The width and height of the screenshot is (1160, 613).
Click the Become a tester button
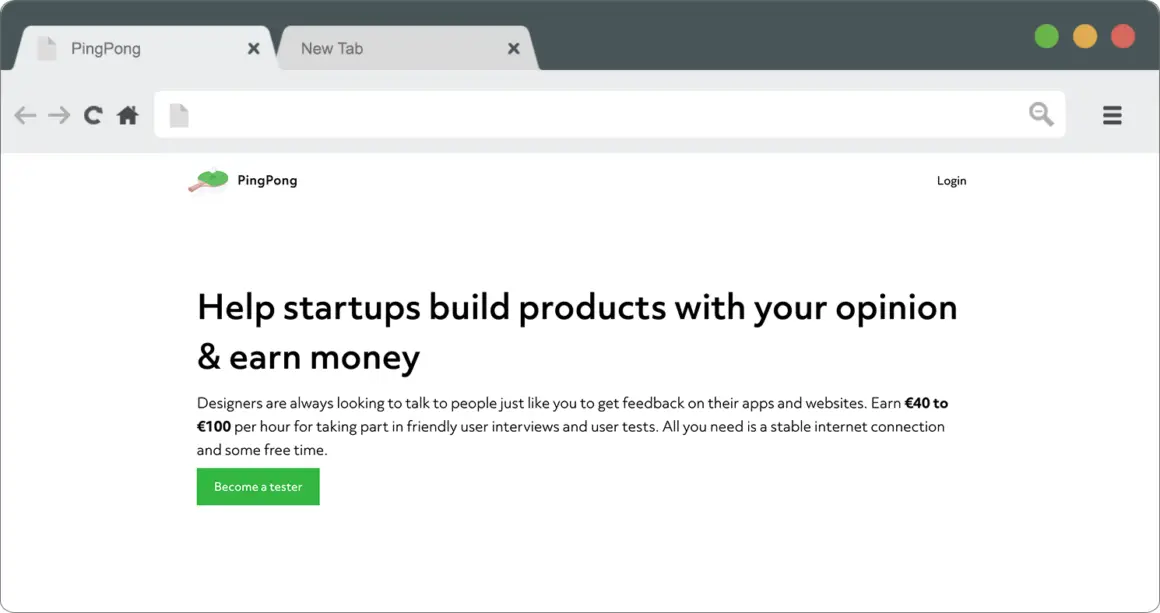coord(258,487)
